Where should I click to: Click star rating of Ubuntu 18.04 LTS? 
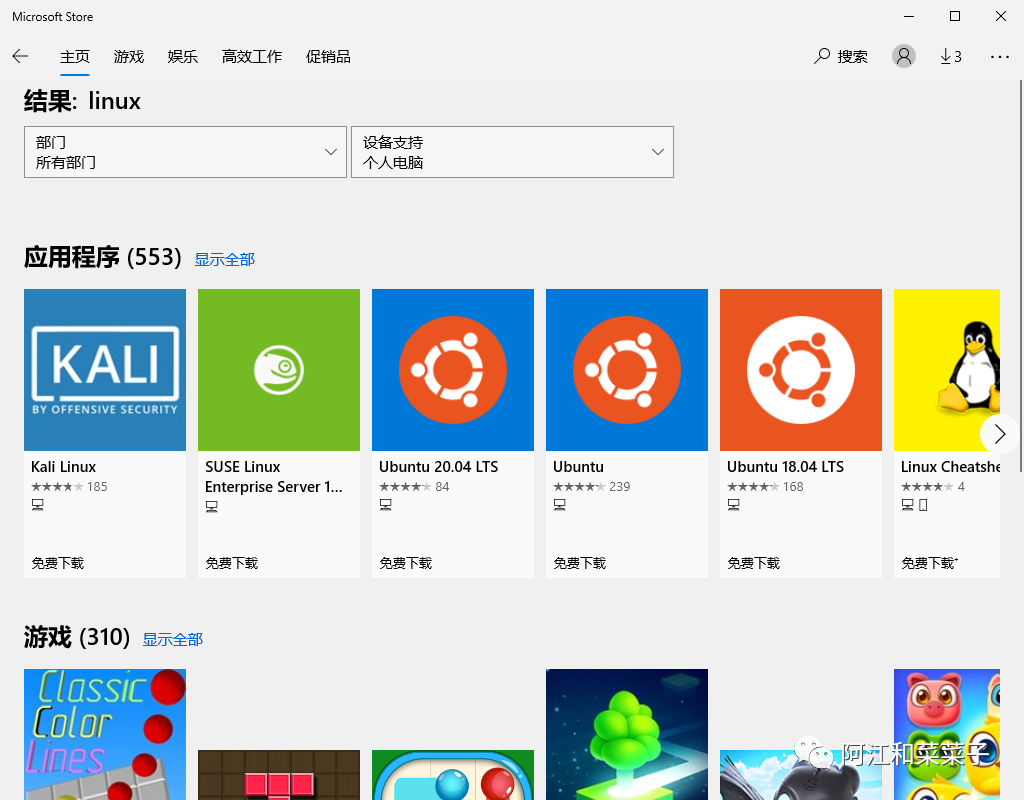[x=754, y=487]
